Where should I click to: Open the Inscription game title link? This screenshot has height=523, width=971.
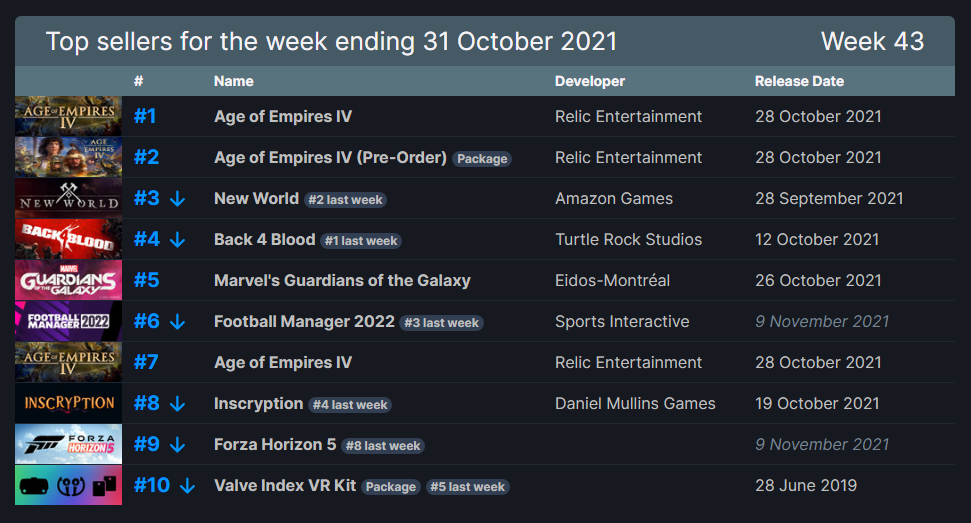258,404
